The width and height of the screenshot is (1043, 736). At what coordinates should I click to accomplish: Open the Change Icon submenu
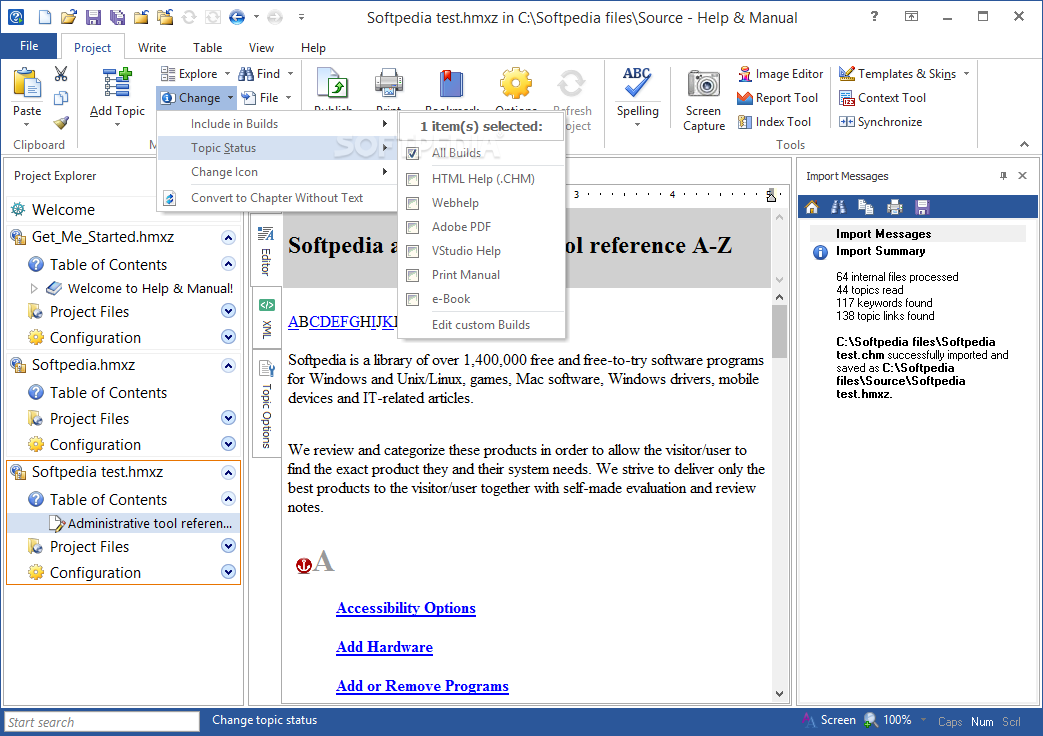click(277, 172)
